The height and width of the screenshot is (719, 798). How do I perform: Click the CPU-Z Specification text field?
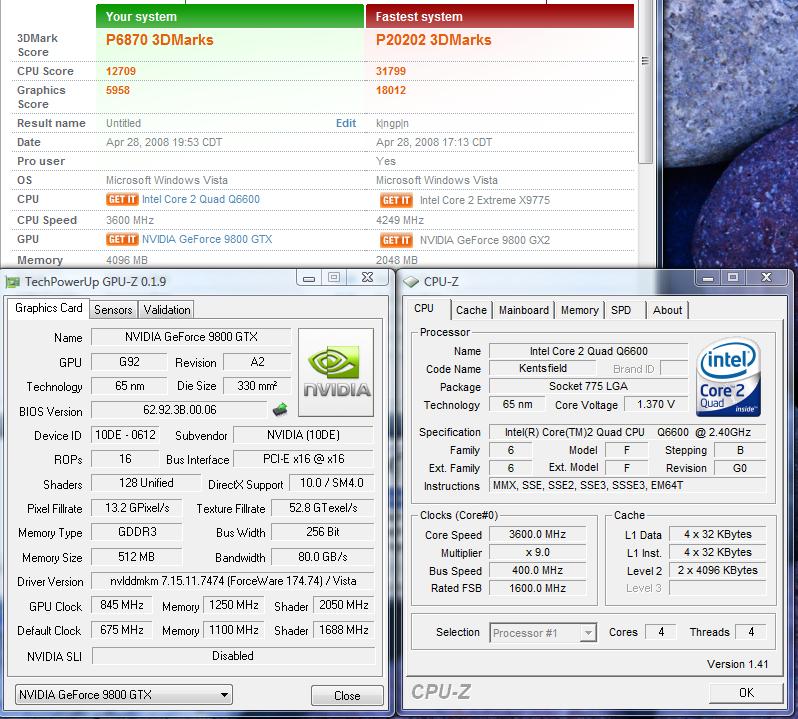pos(627,432)
